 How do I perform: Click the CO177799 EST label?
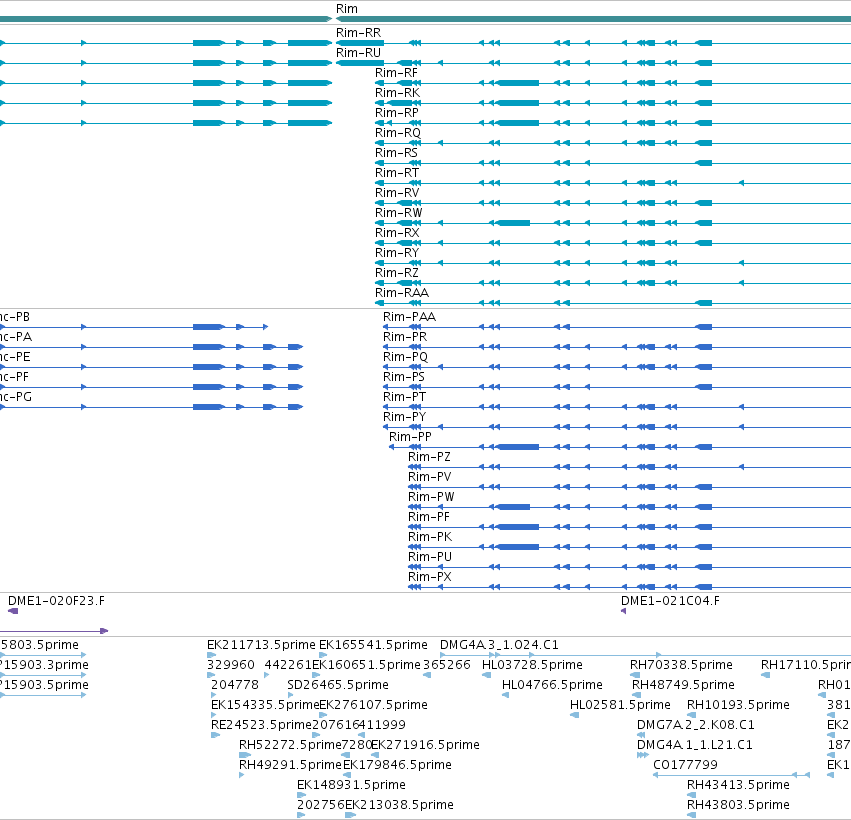[685, 765]
